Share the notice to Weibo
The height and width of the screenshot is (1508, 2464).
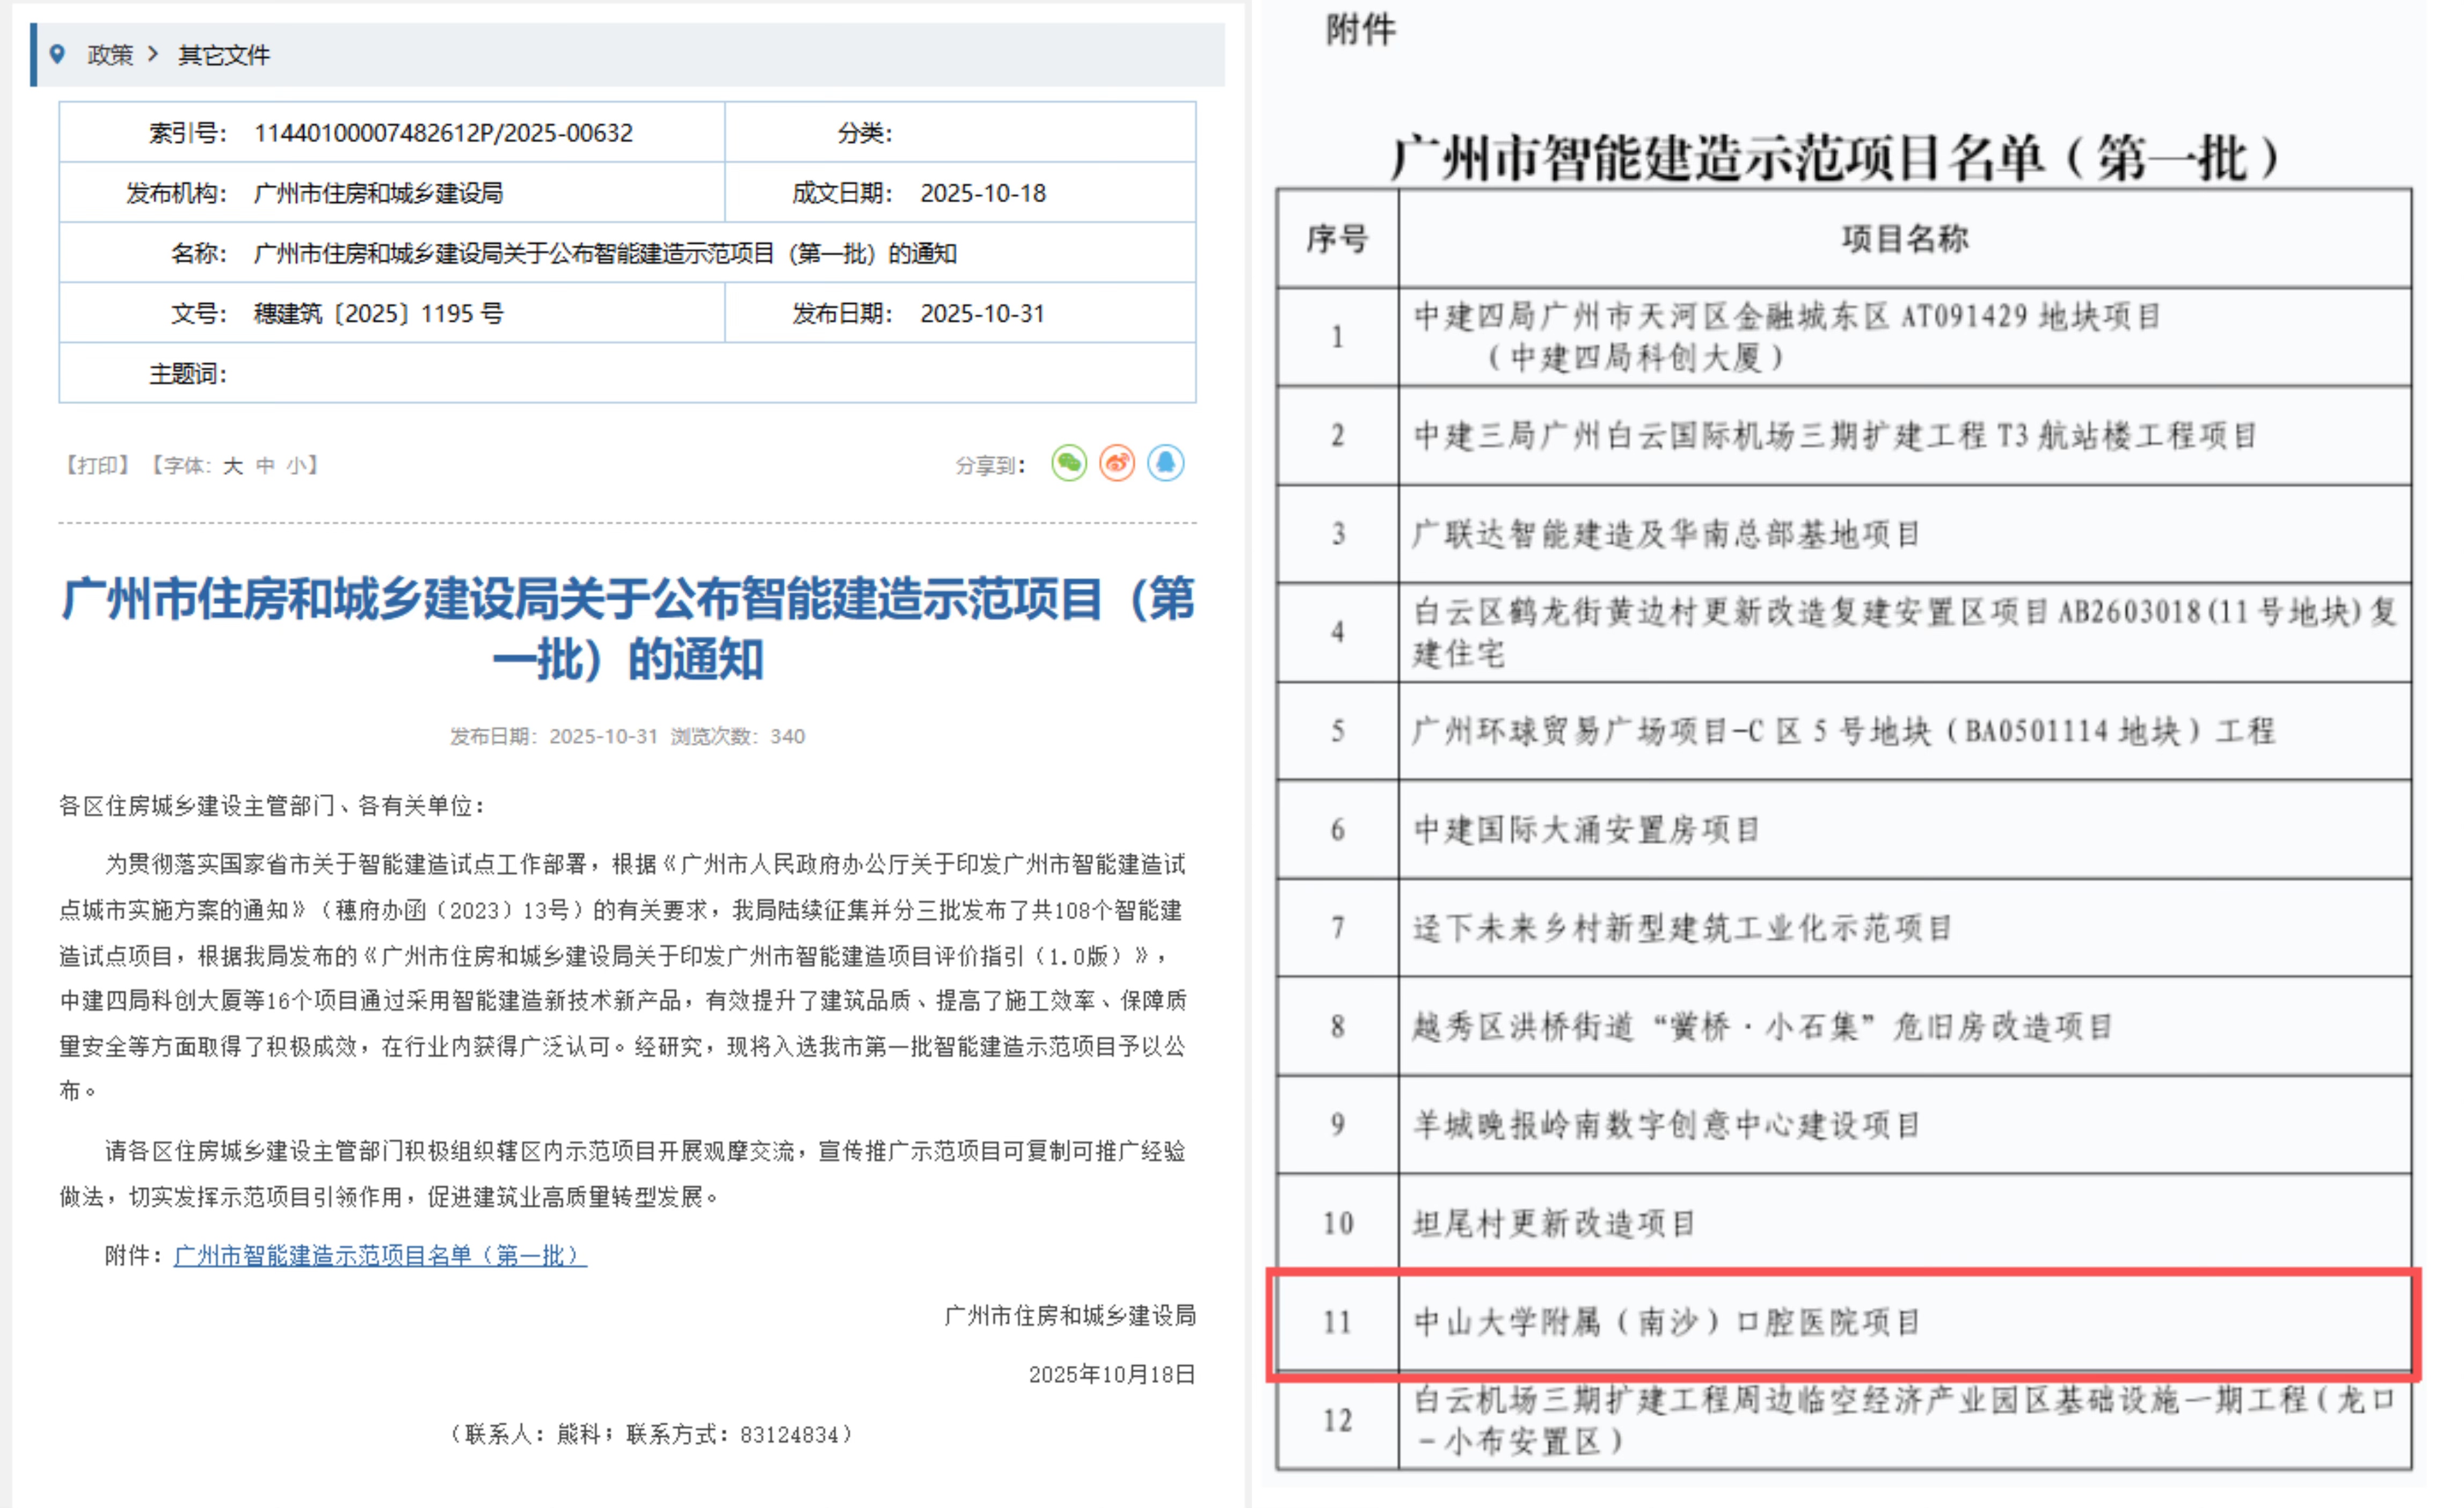(x=1117, y=464)
